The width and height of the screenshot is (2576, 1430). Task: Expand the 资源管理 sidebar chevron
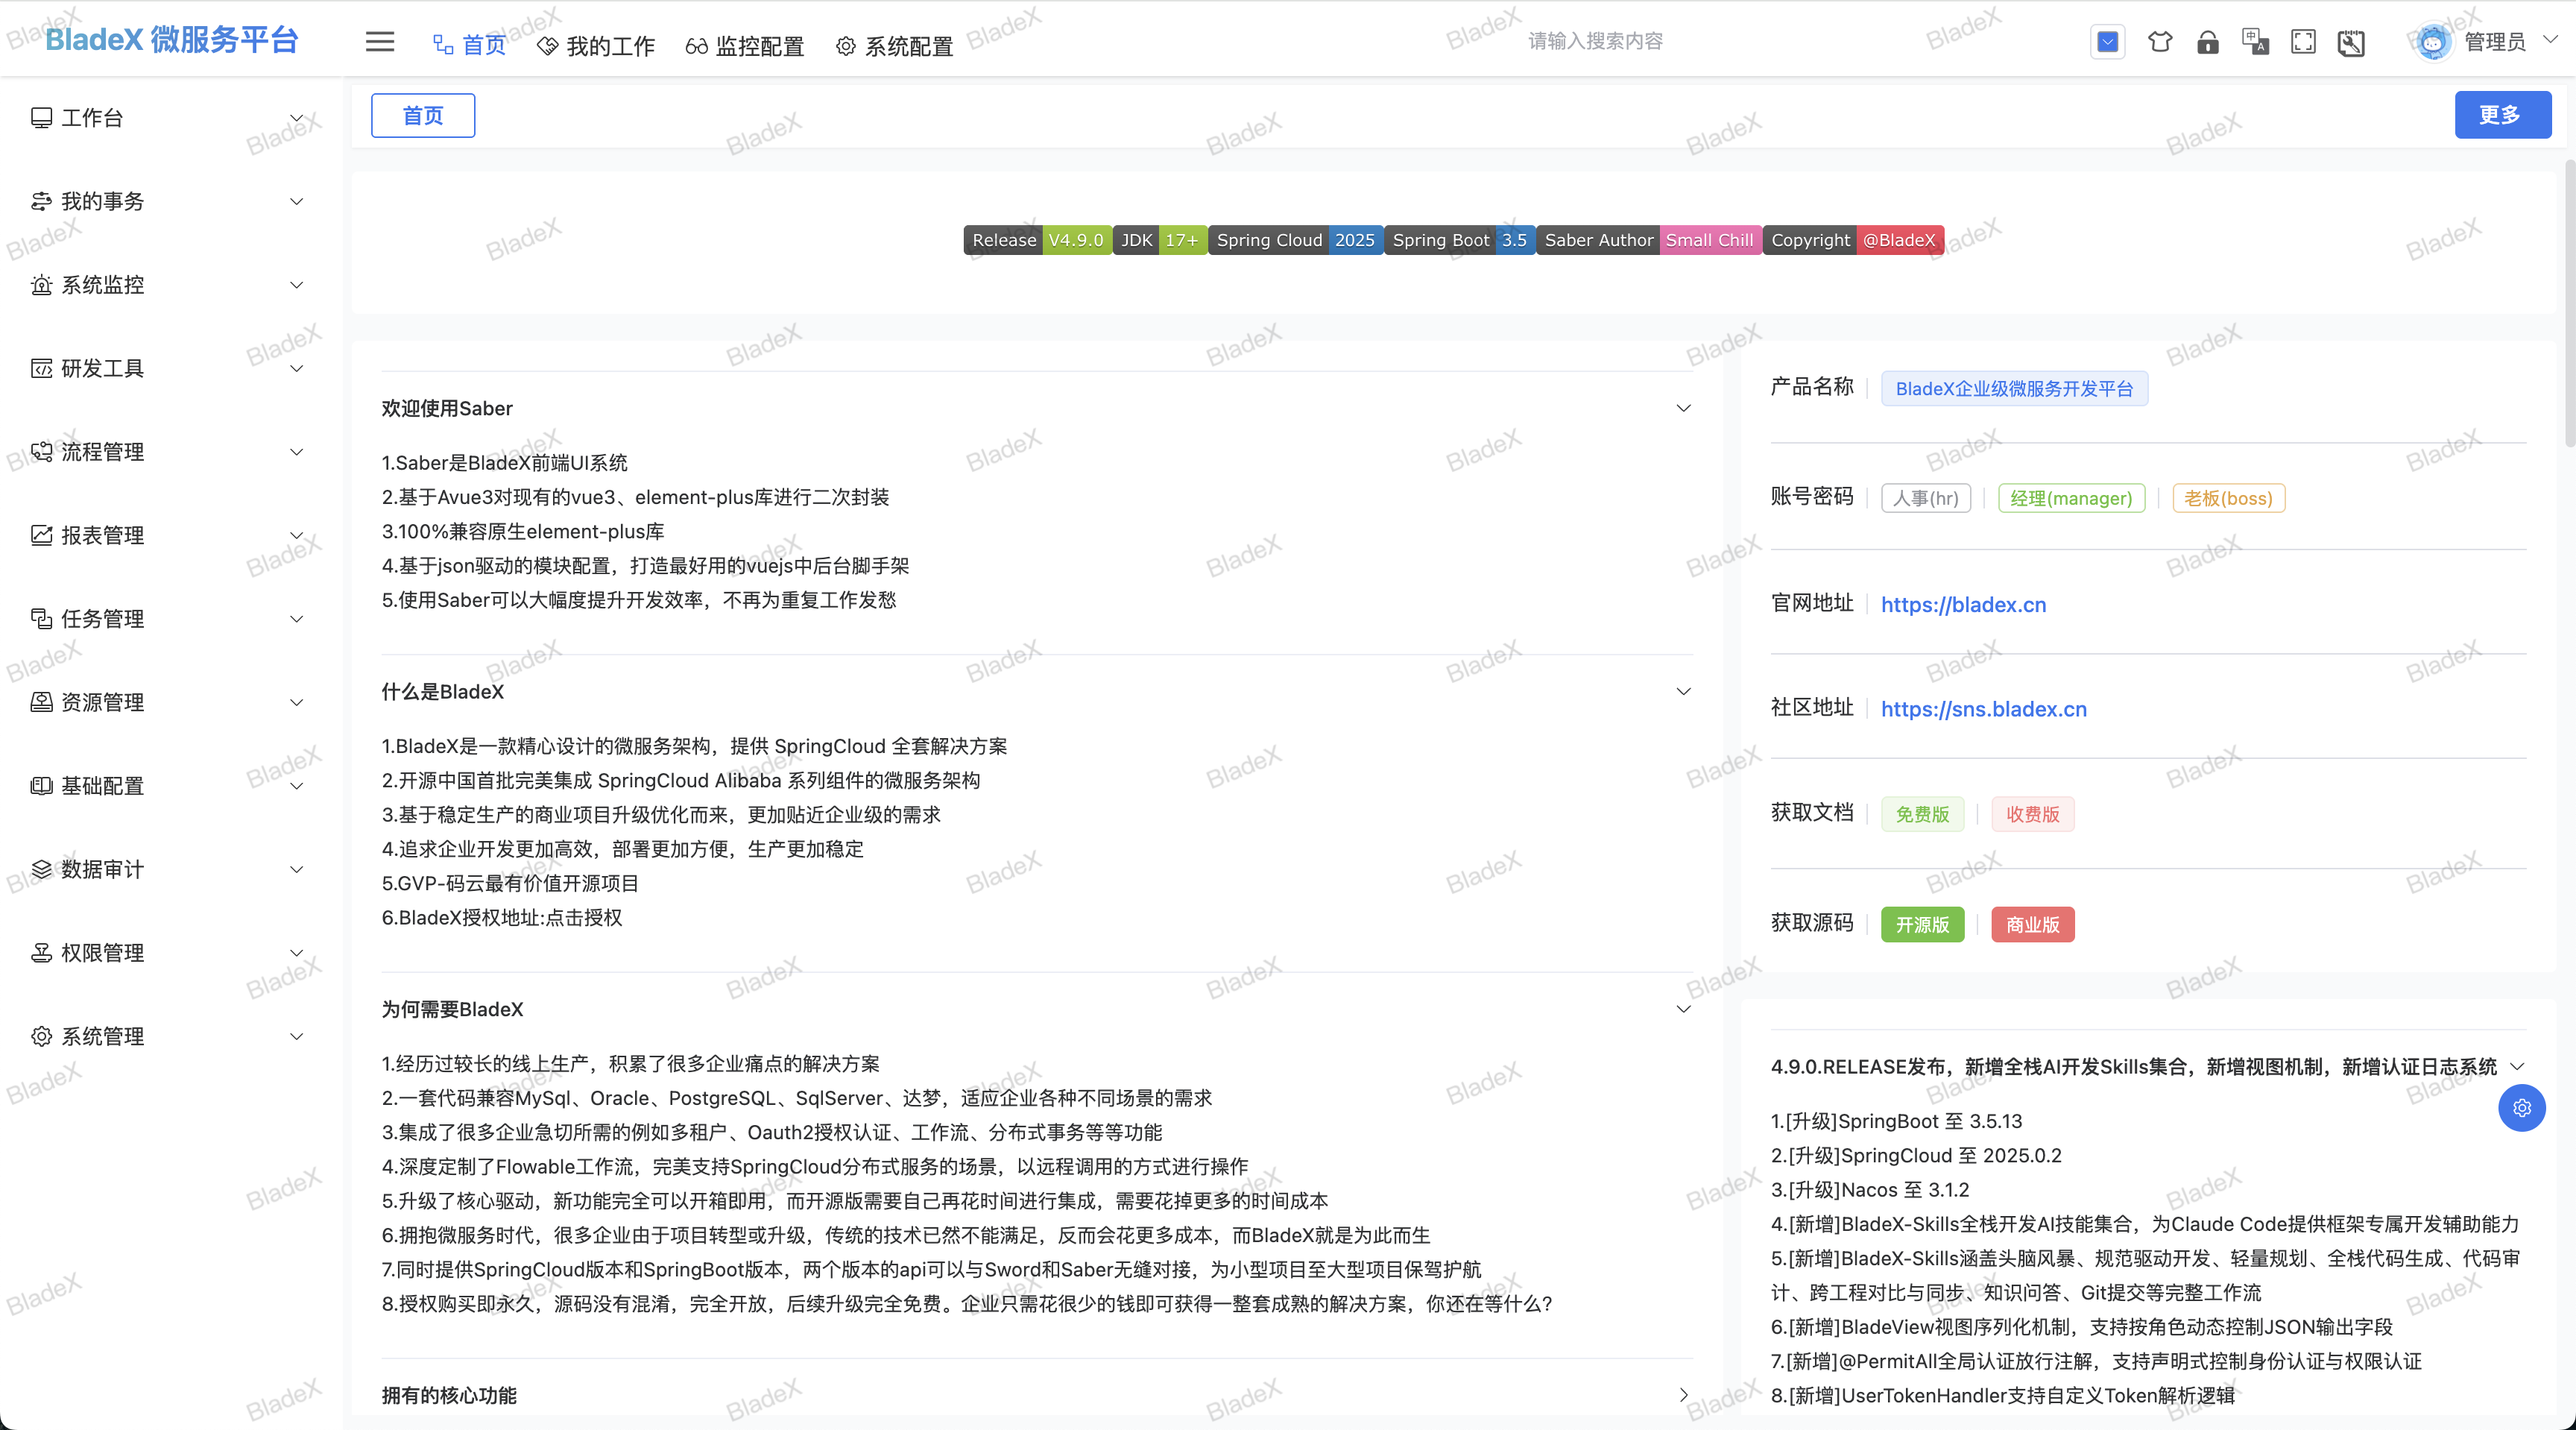pyautogui.click(x=297, y=702)
